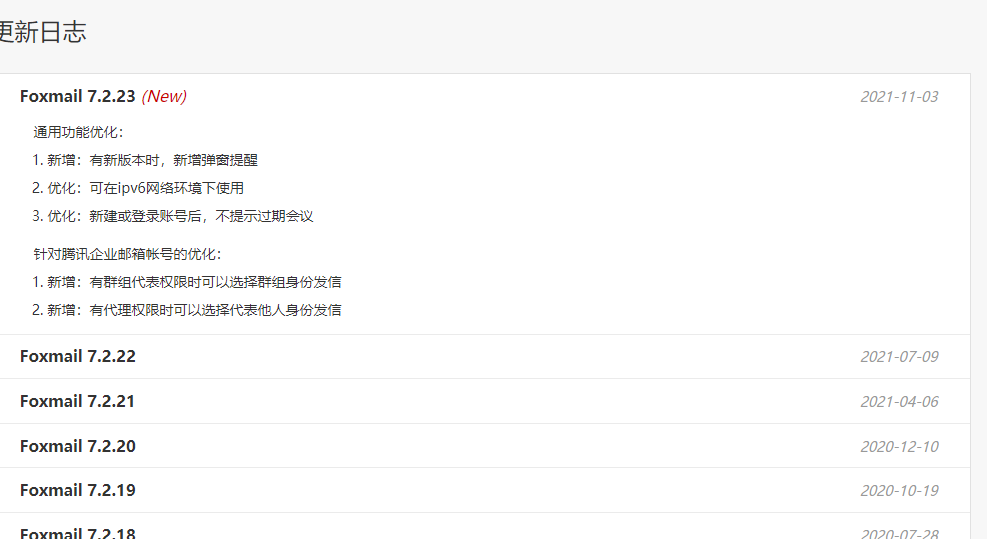Click the 更新日志 page heading
The height and width of the screenshot is (539, 987).
(x=42, y=32)
